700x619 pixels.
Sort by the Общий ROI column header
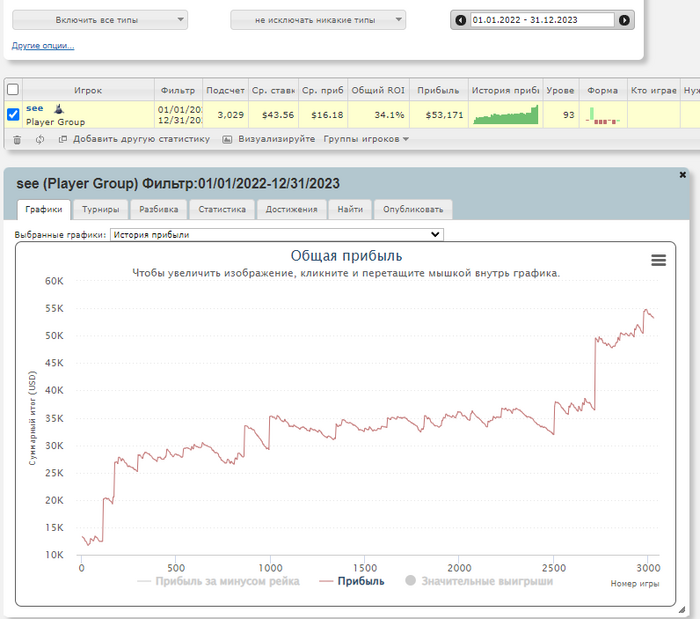378,90
